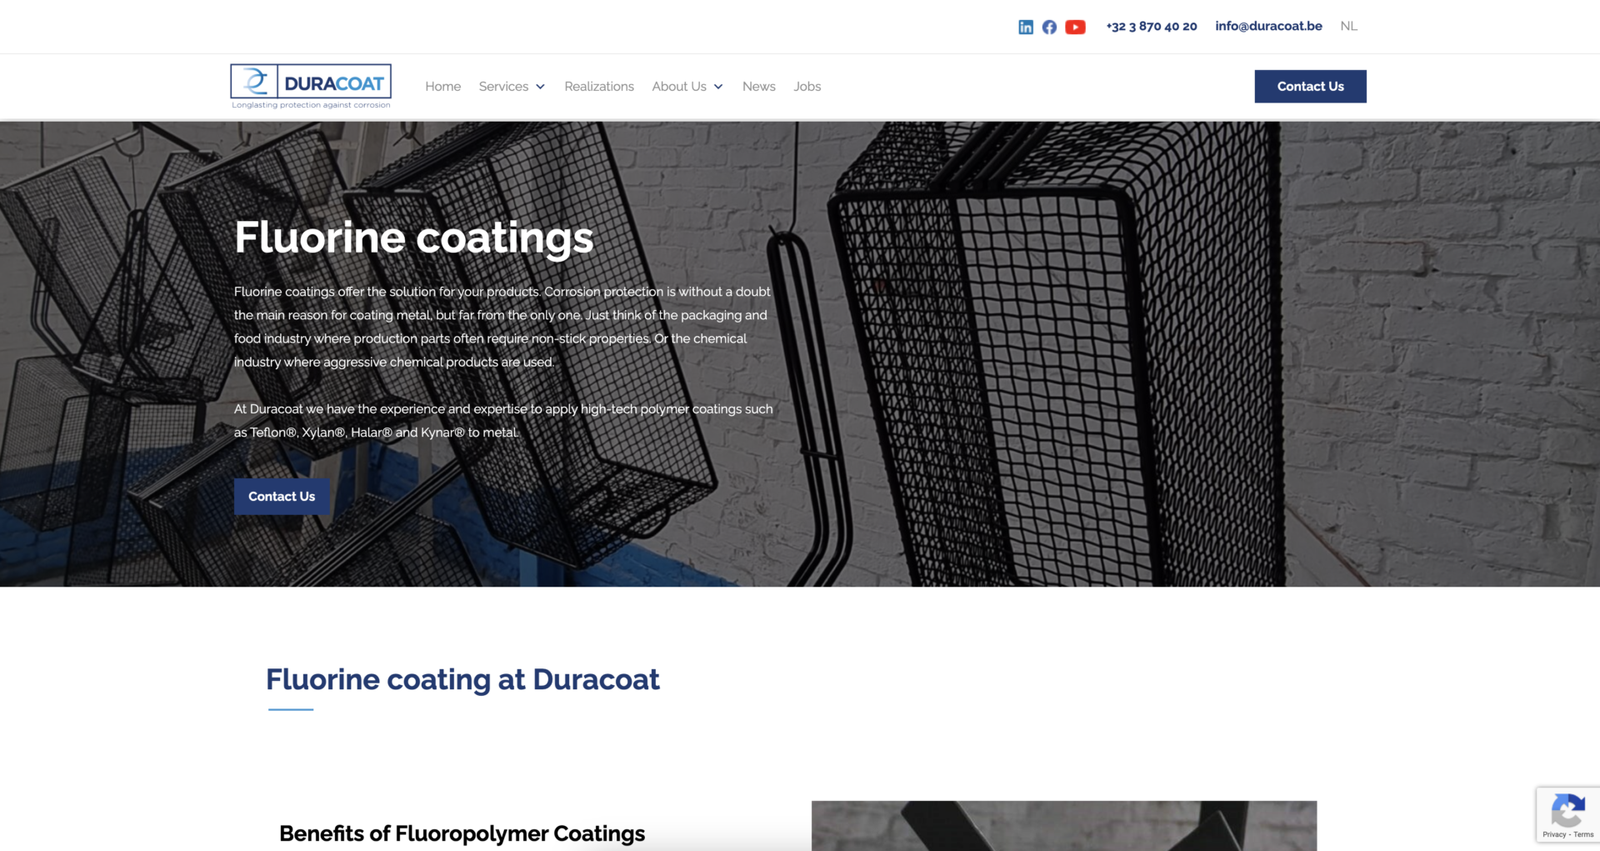The image size is (1600, 851).
Task: Click the Fluorine coatings hero heading
Action: click(414, 238)
